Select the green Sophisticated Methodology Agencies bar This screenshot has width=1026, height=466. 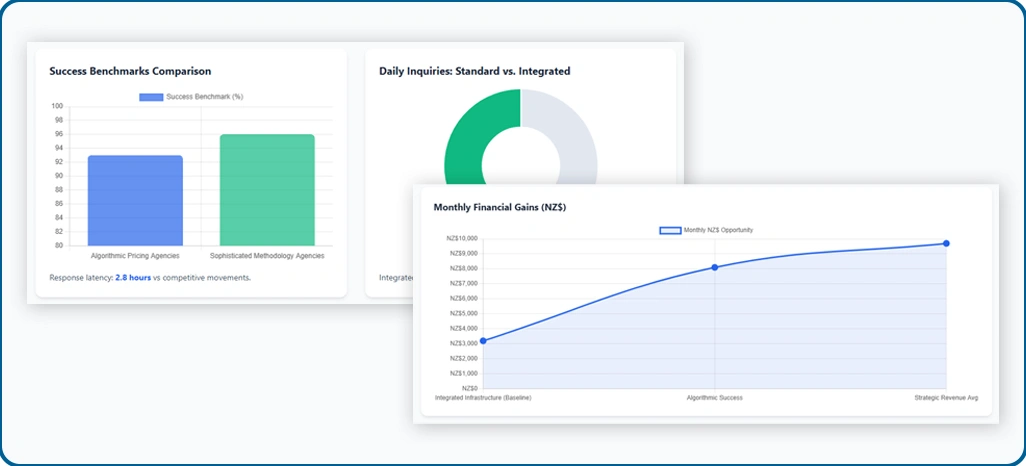[267, 190]
